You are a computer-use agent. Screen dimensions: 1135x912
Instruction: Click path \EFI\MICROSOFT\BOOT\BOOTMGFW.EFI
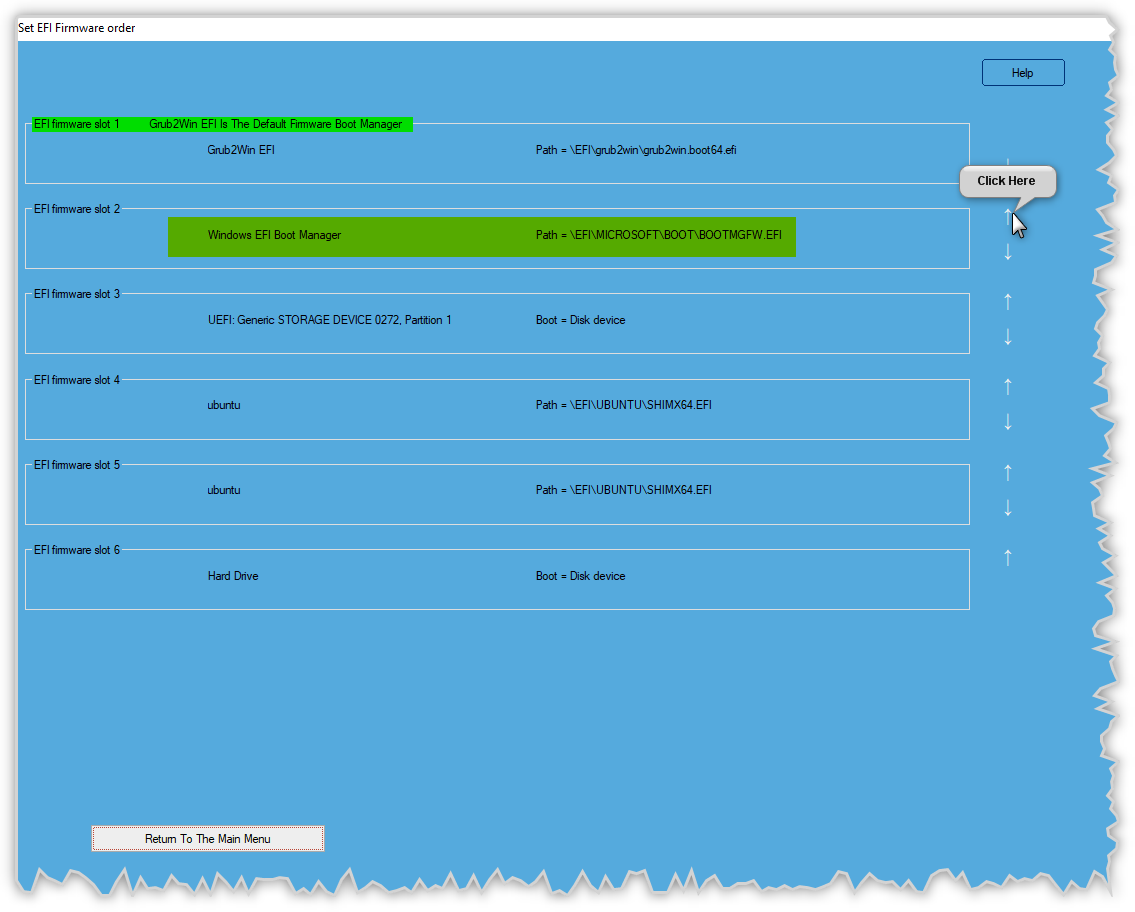[x=659, y=235]
